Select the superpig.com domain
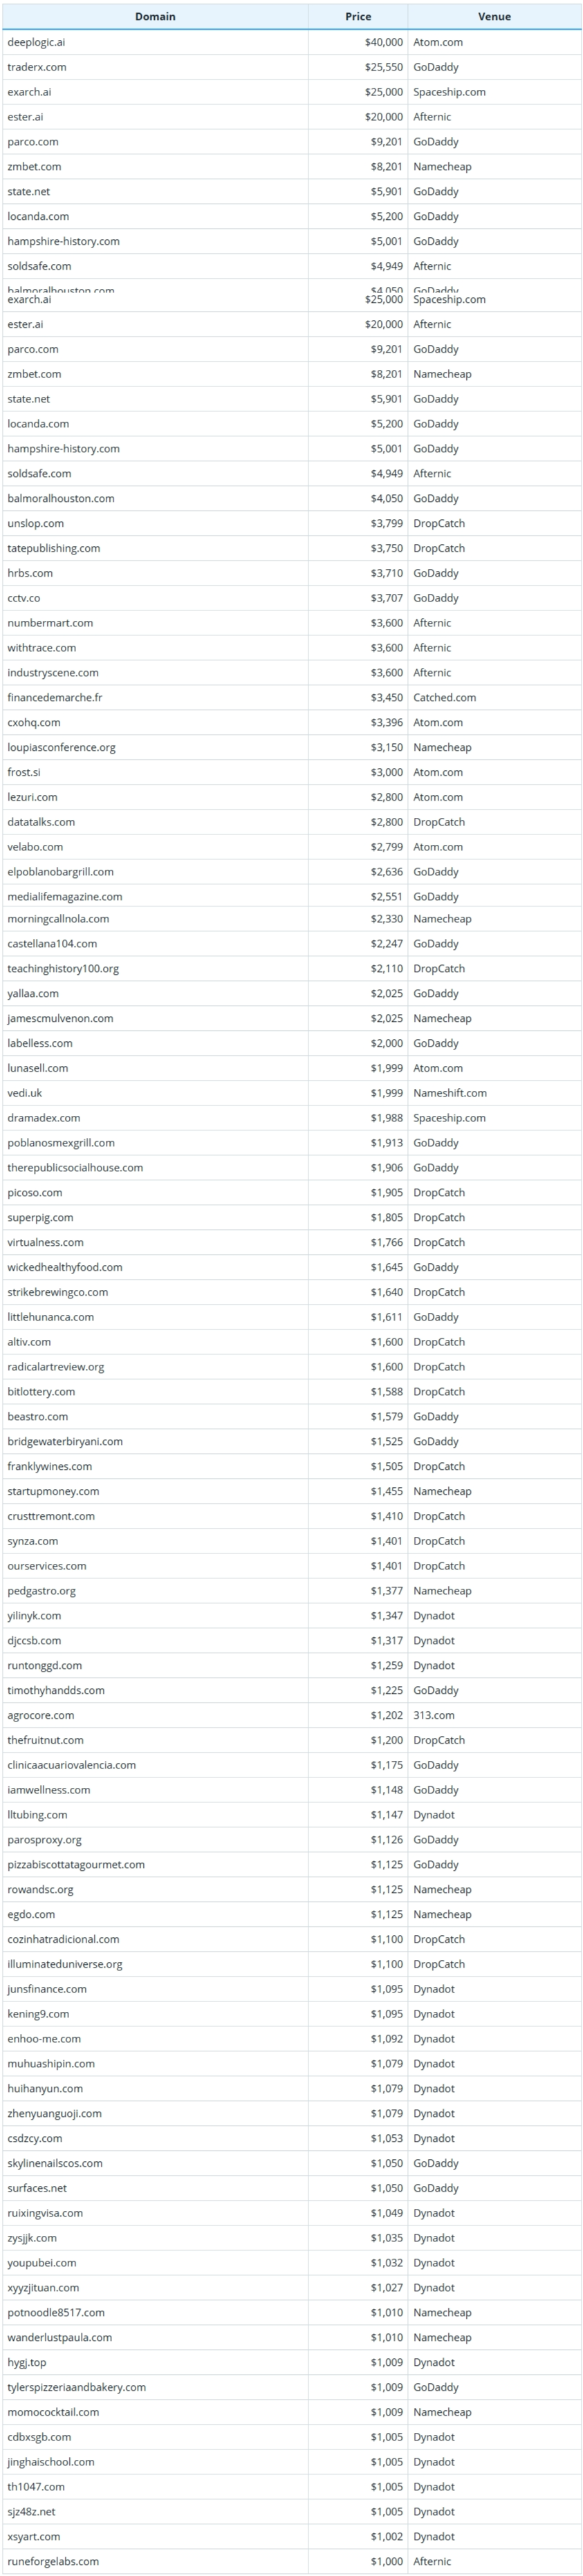The height and width of the screenshot is (2576, 583). [40, 1217]
